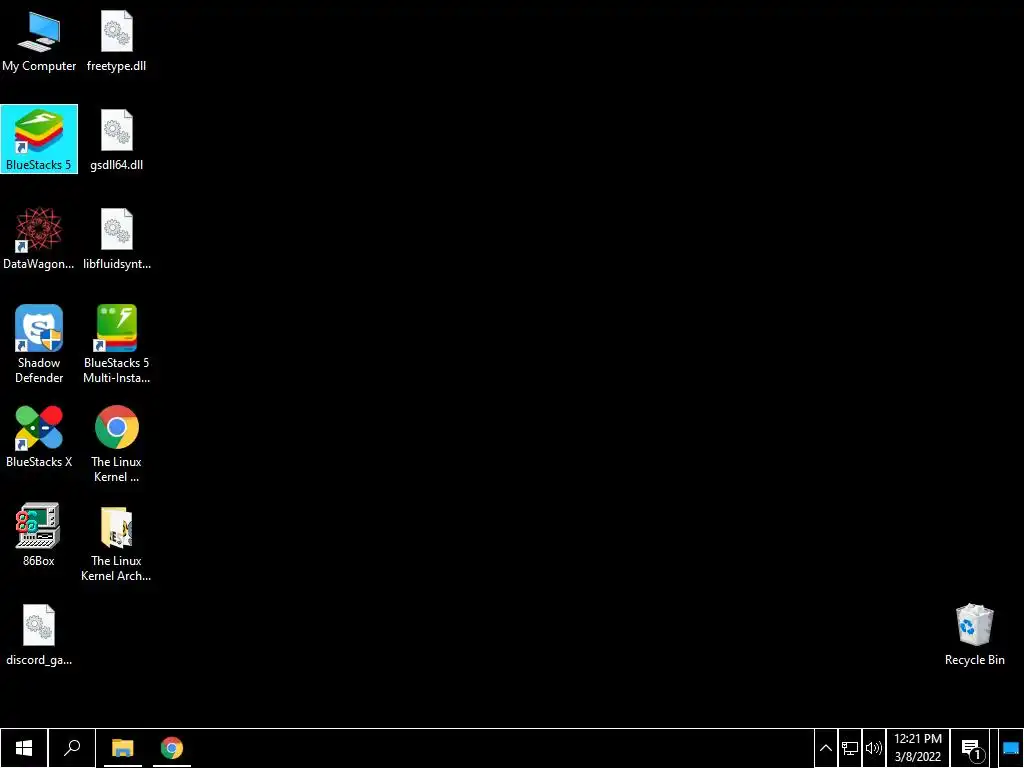Image resolution: width=1024 pixels, height=768 pixels.
Task: Select The Linux Kernel Chrome shortcut
Action: 116,443
